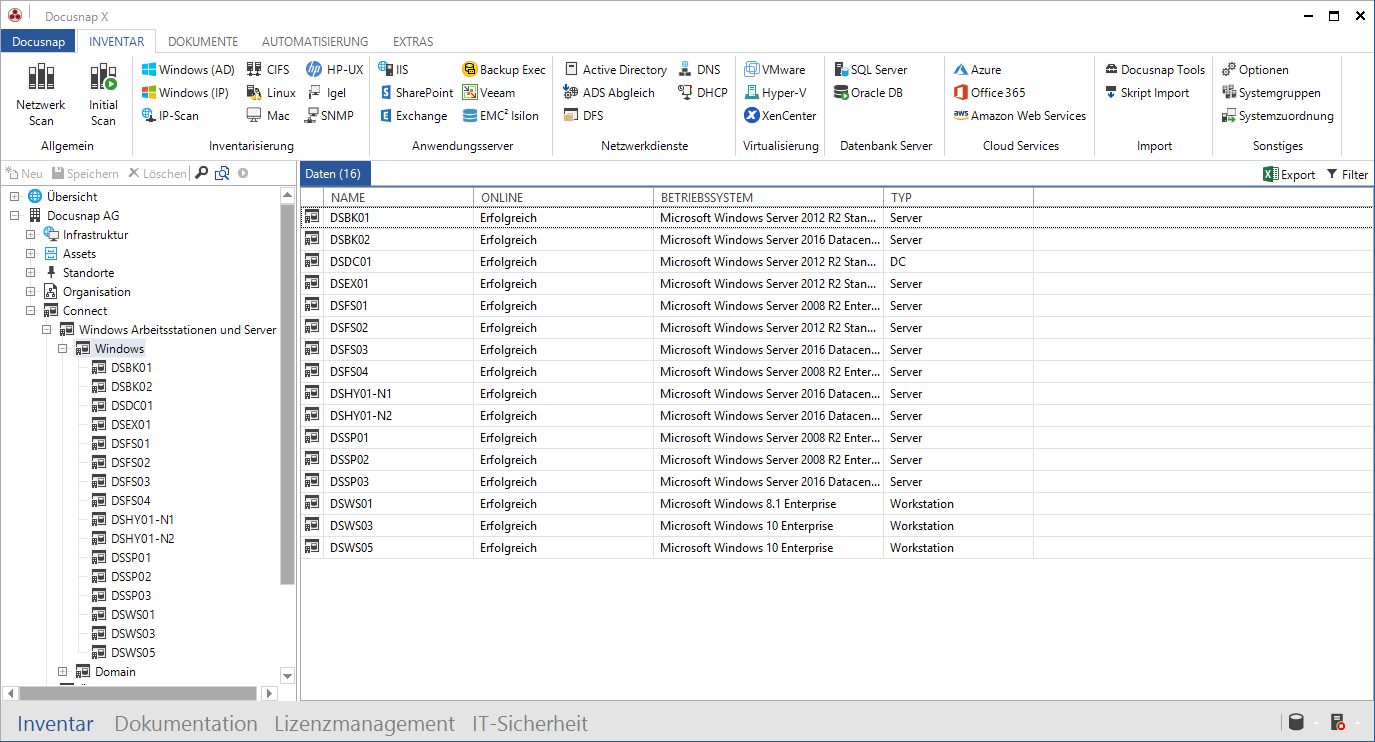Select Backup Exec scan
The image size is (1375, 742).
coord(504,70)
